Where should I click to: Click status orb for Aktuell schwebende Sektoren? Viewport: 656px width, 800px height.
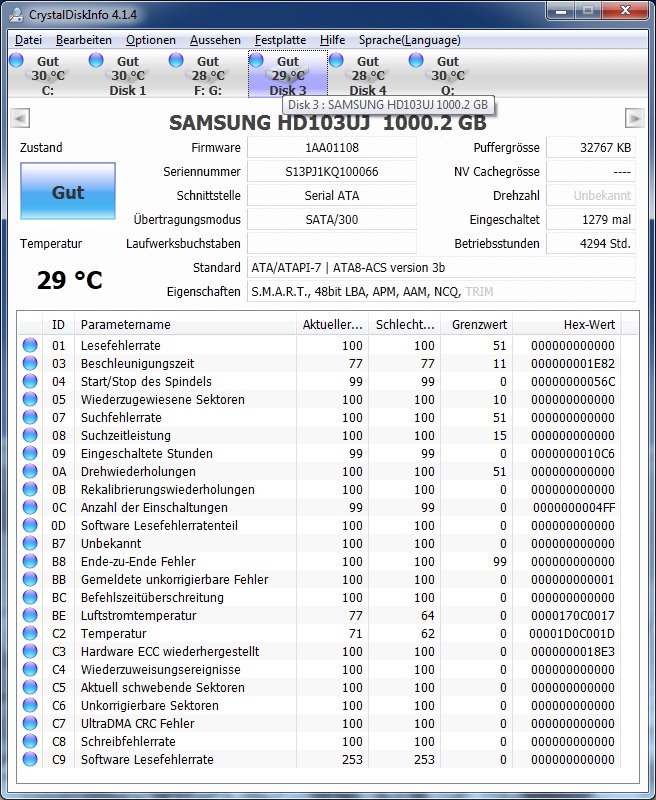click(30, 687)
